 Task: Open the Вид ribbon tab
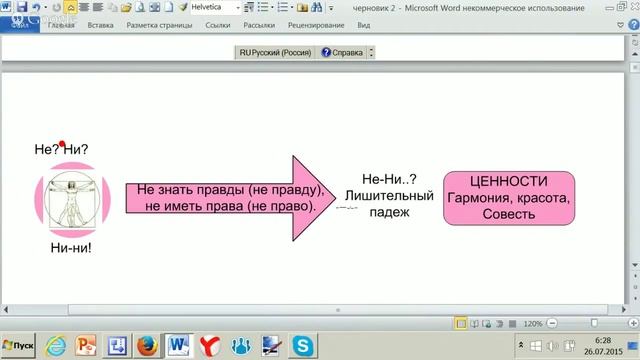[364, 25]
